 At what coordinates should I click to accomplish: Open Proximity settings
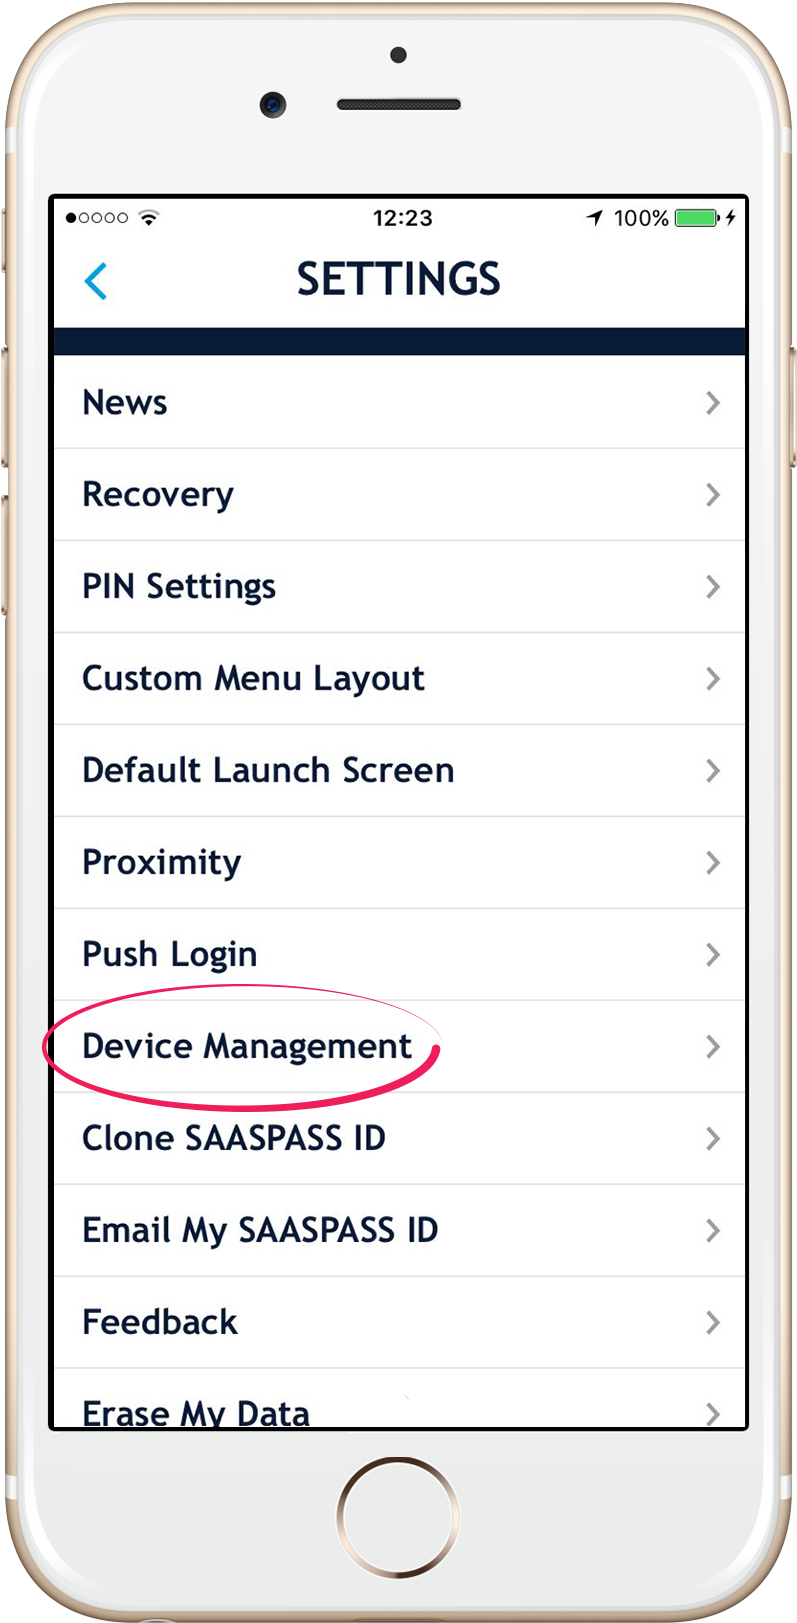point(399,863)
